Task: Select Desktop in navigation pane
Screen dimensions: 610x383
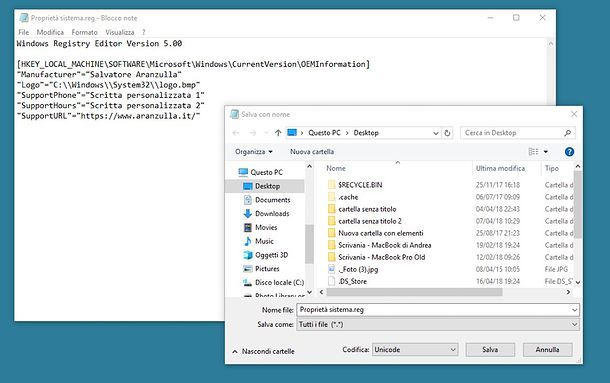Action: pos(265,186)
